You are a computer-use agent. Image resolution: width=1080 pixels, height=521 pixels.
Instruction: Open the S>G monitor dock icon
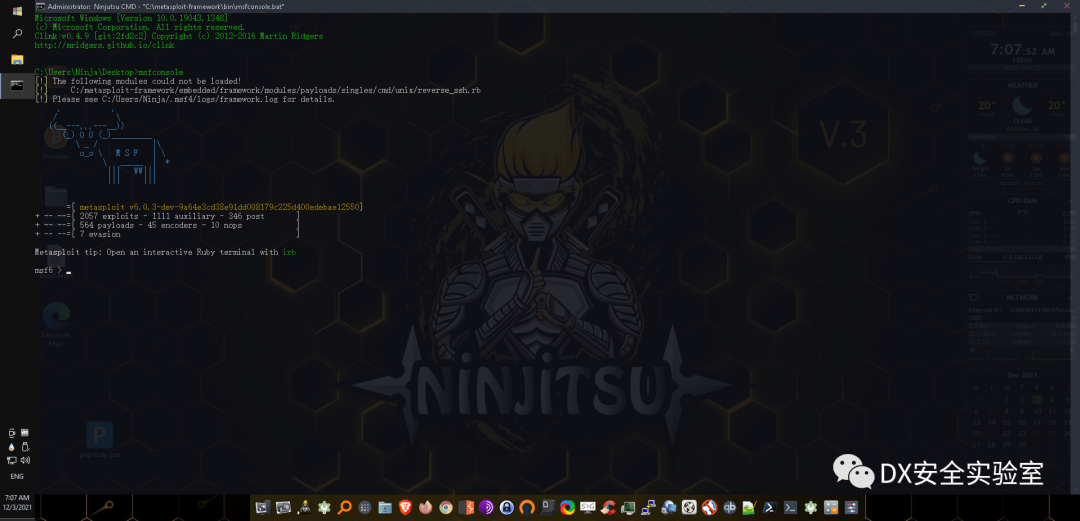coord(588,507)
